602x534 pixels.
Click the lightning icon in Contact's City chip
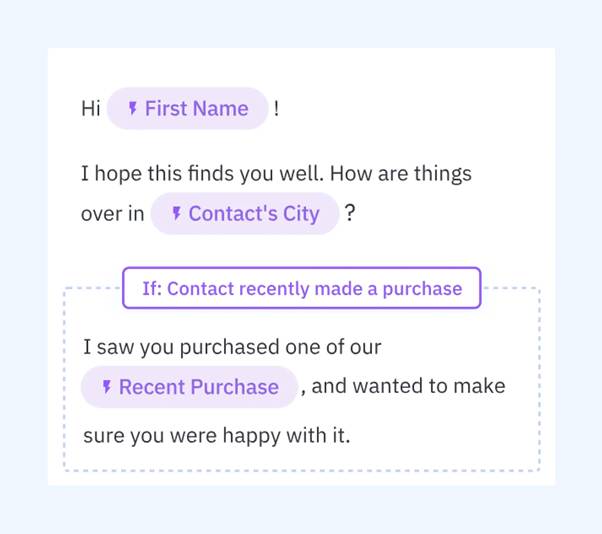click(x=177, y=213)
